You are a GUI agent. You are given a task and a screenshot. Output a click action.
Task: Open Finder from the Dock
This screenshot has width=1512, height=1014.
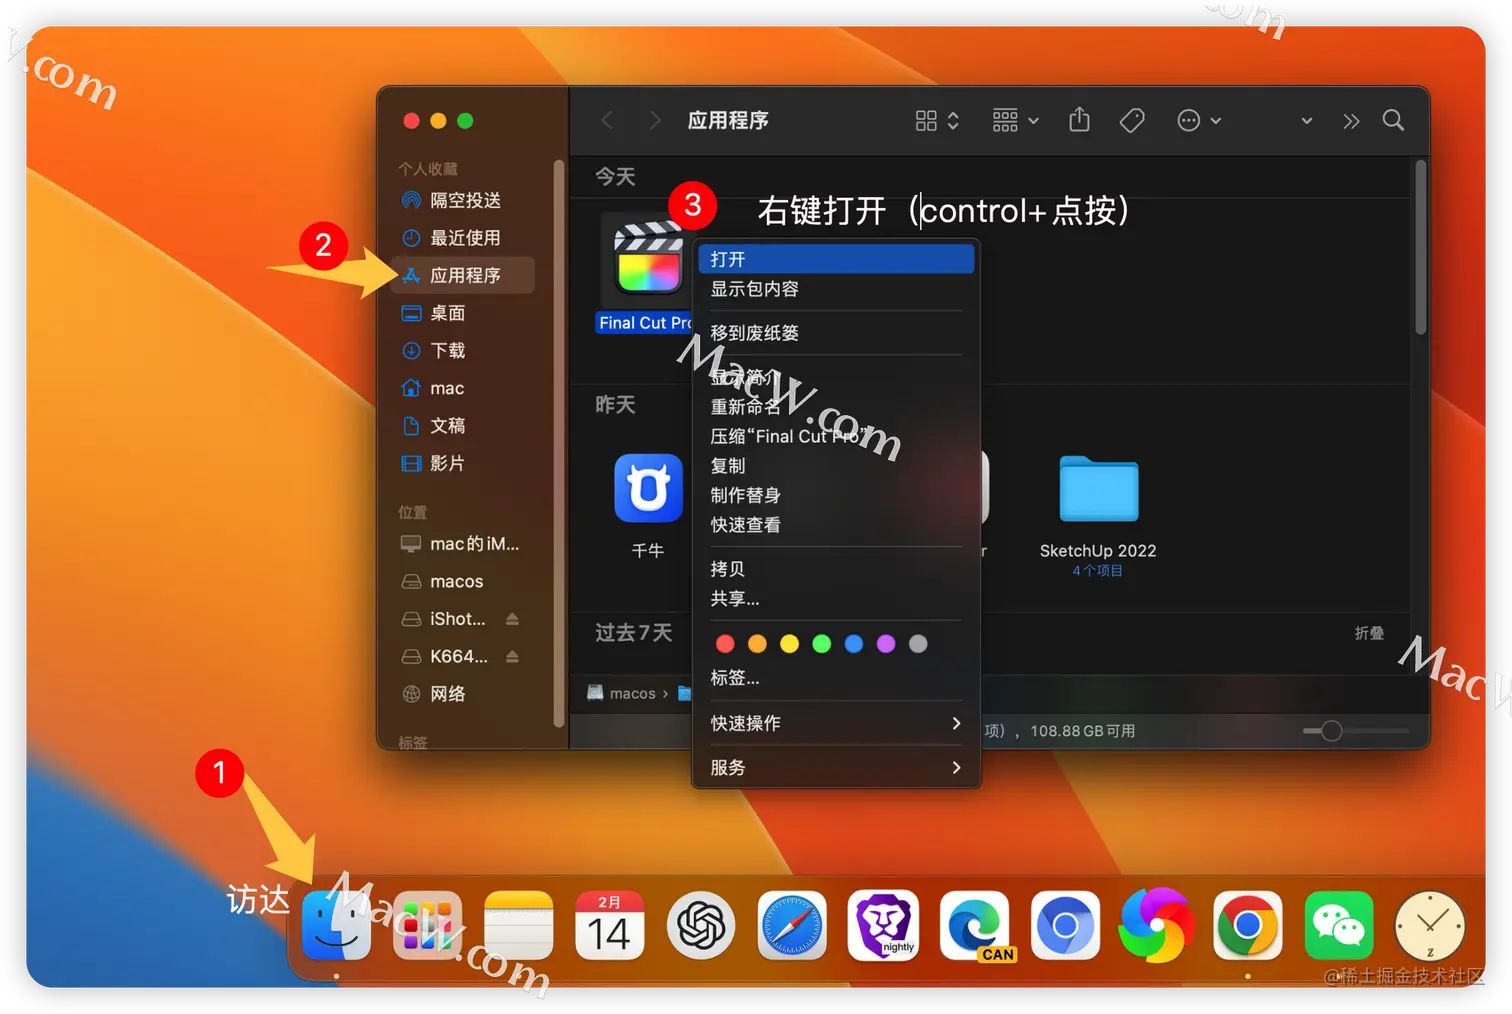tap(336, 926)
